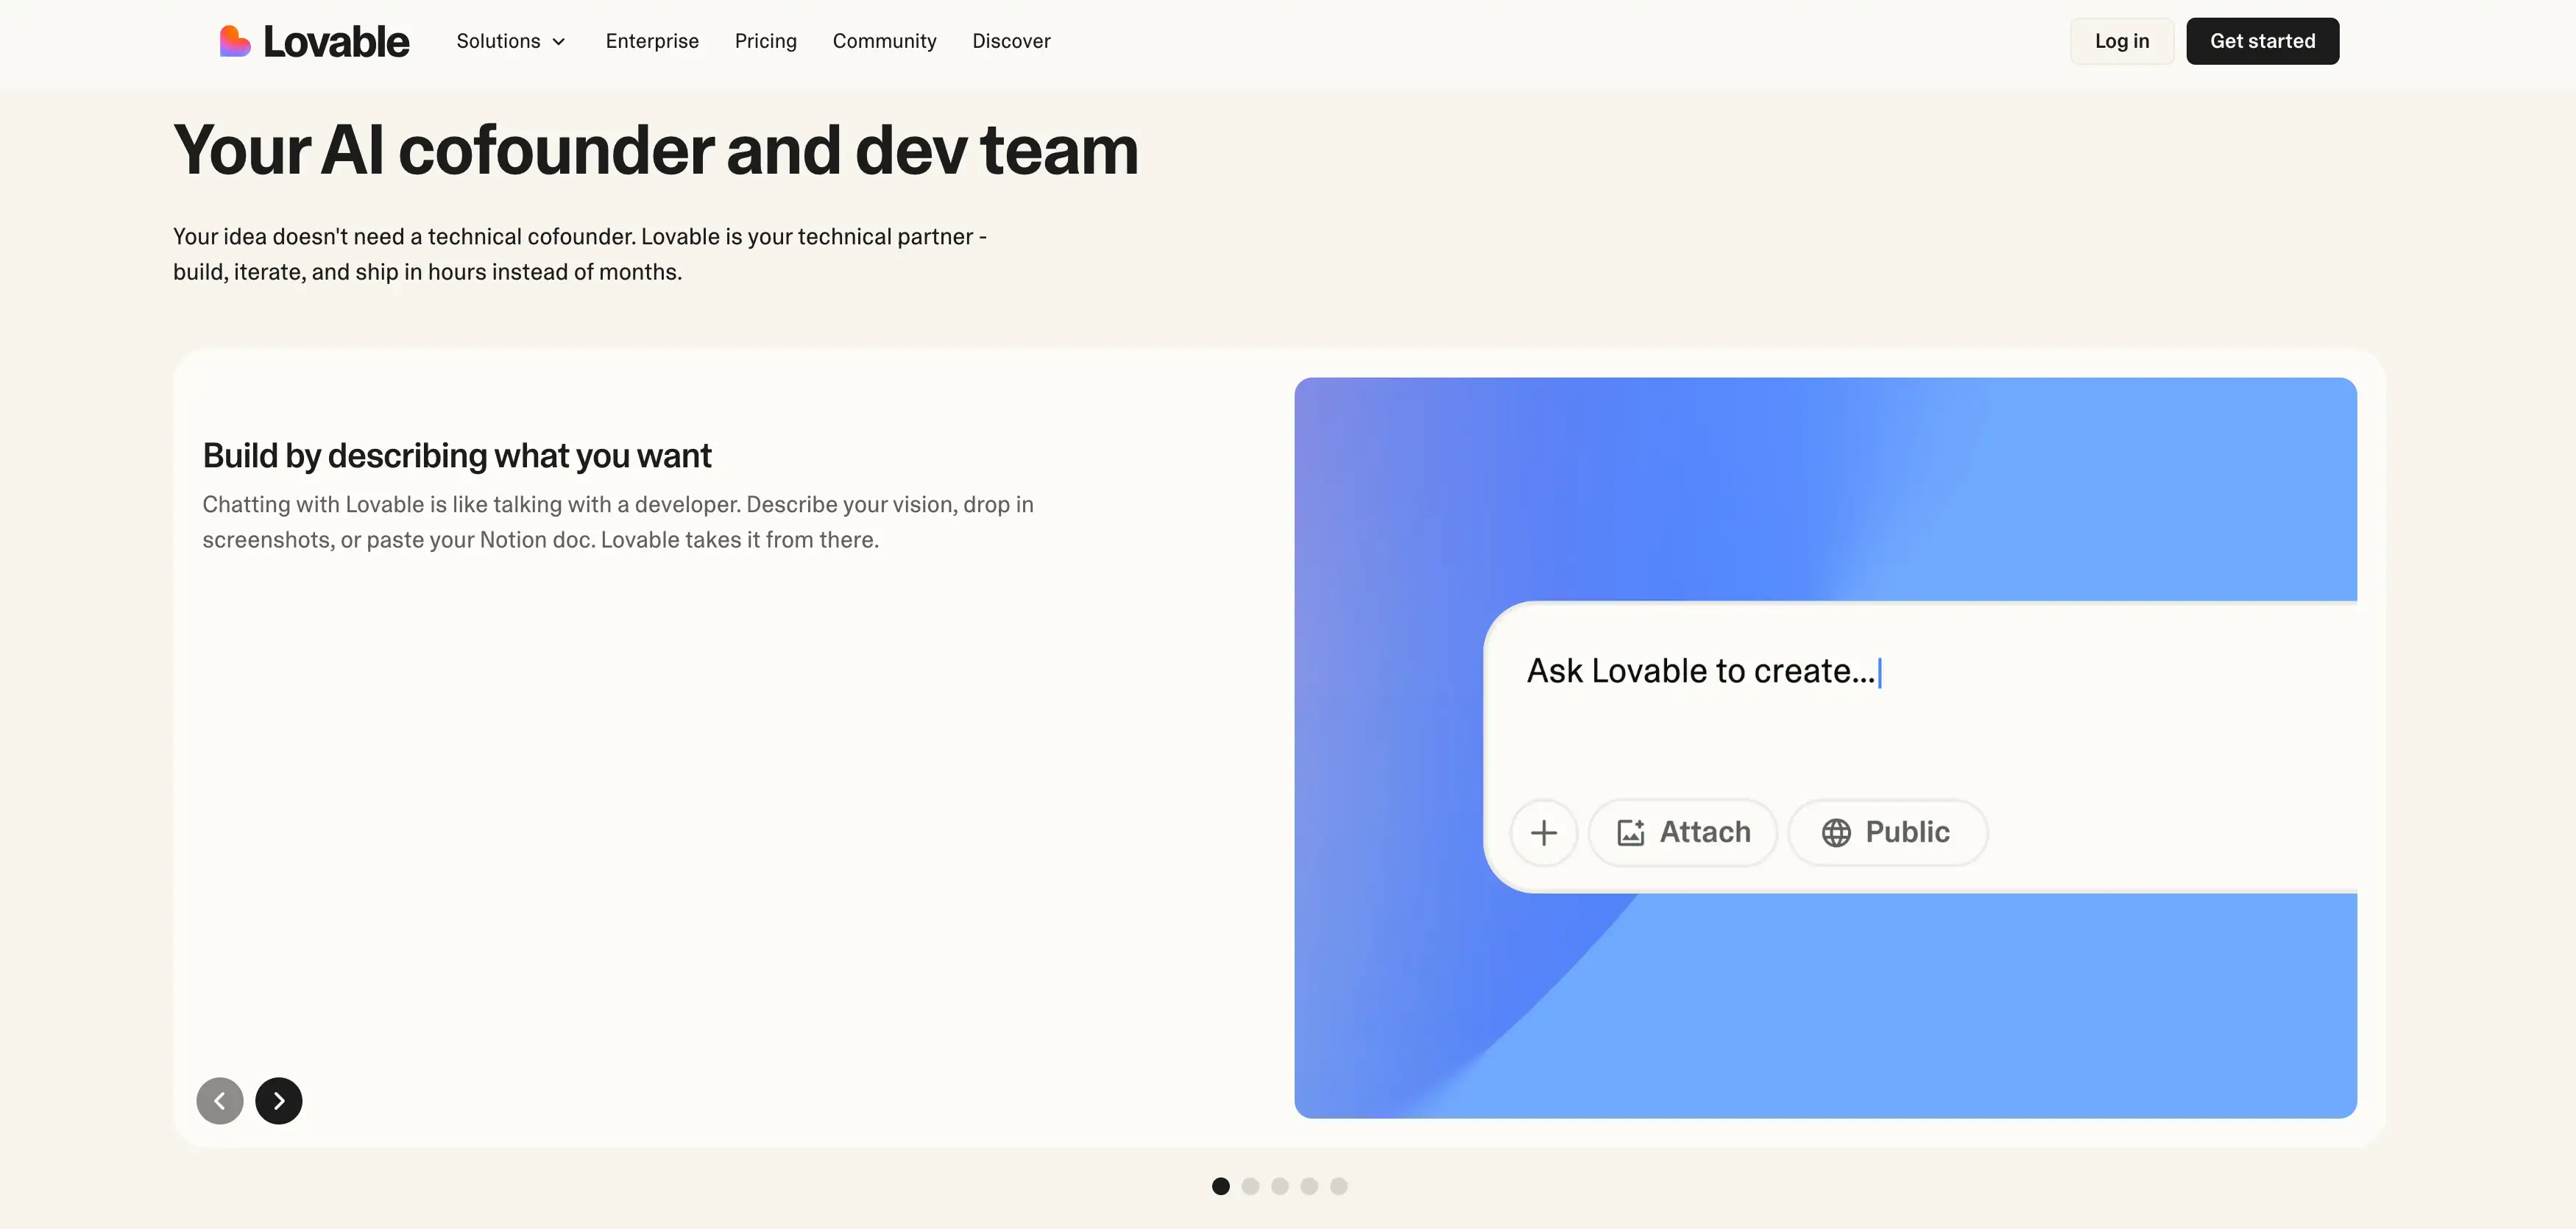The image size is (2576, 1229).
Task: Advance the carousel with the next arrow
Action: coord(279,1100)
